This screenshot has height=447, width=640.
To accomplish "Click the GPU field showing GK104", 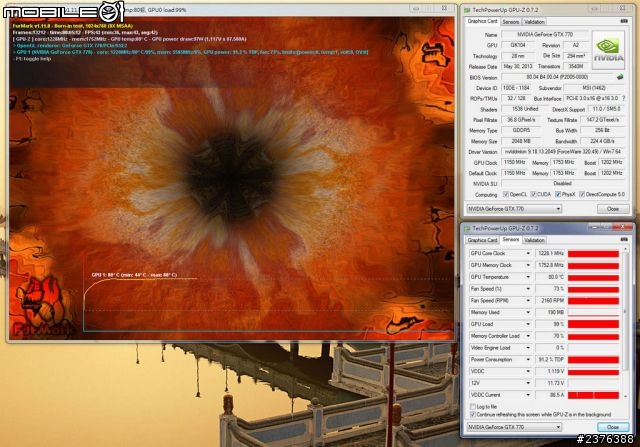I will (x=518, y=45).
